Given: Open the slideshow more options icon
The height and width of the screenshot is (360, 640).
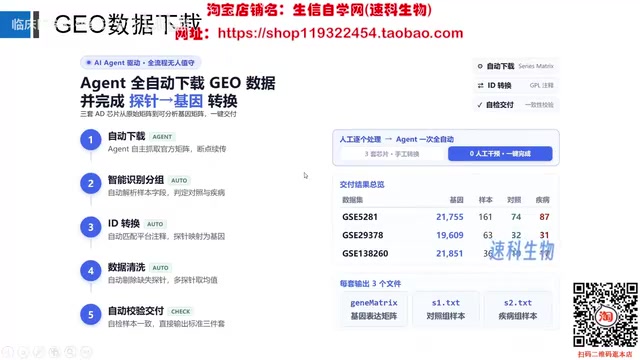Looking at the screenshot, I should [x=86, y=351].
